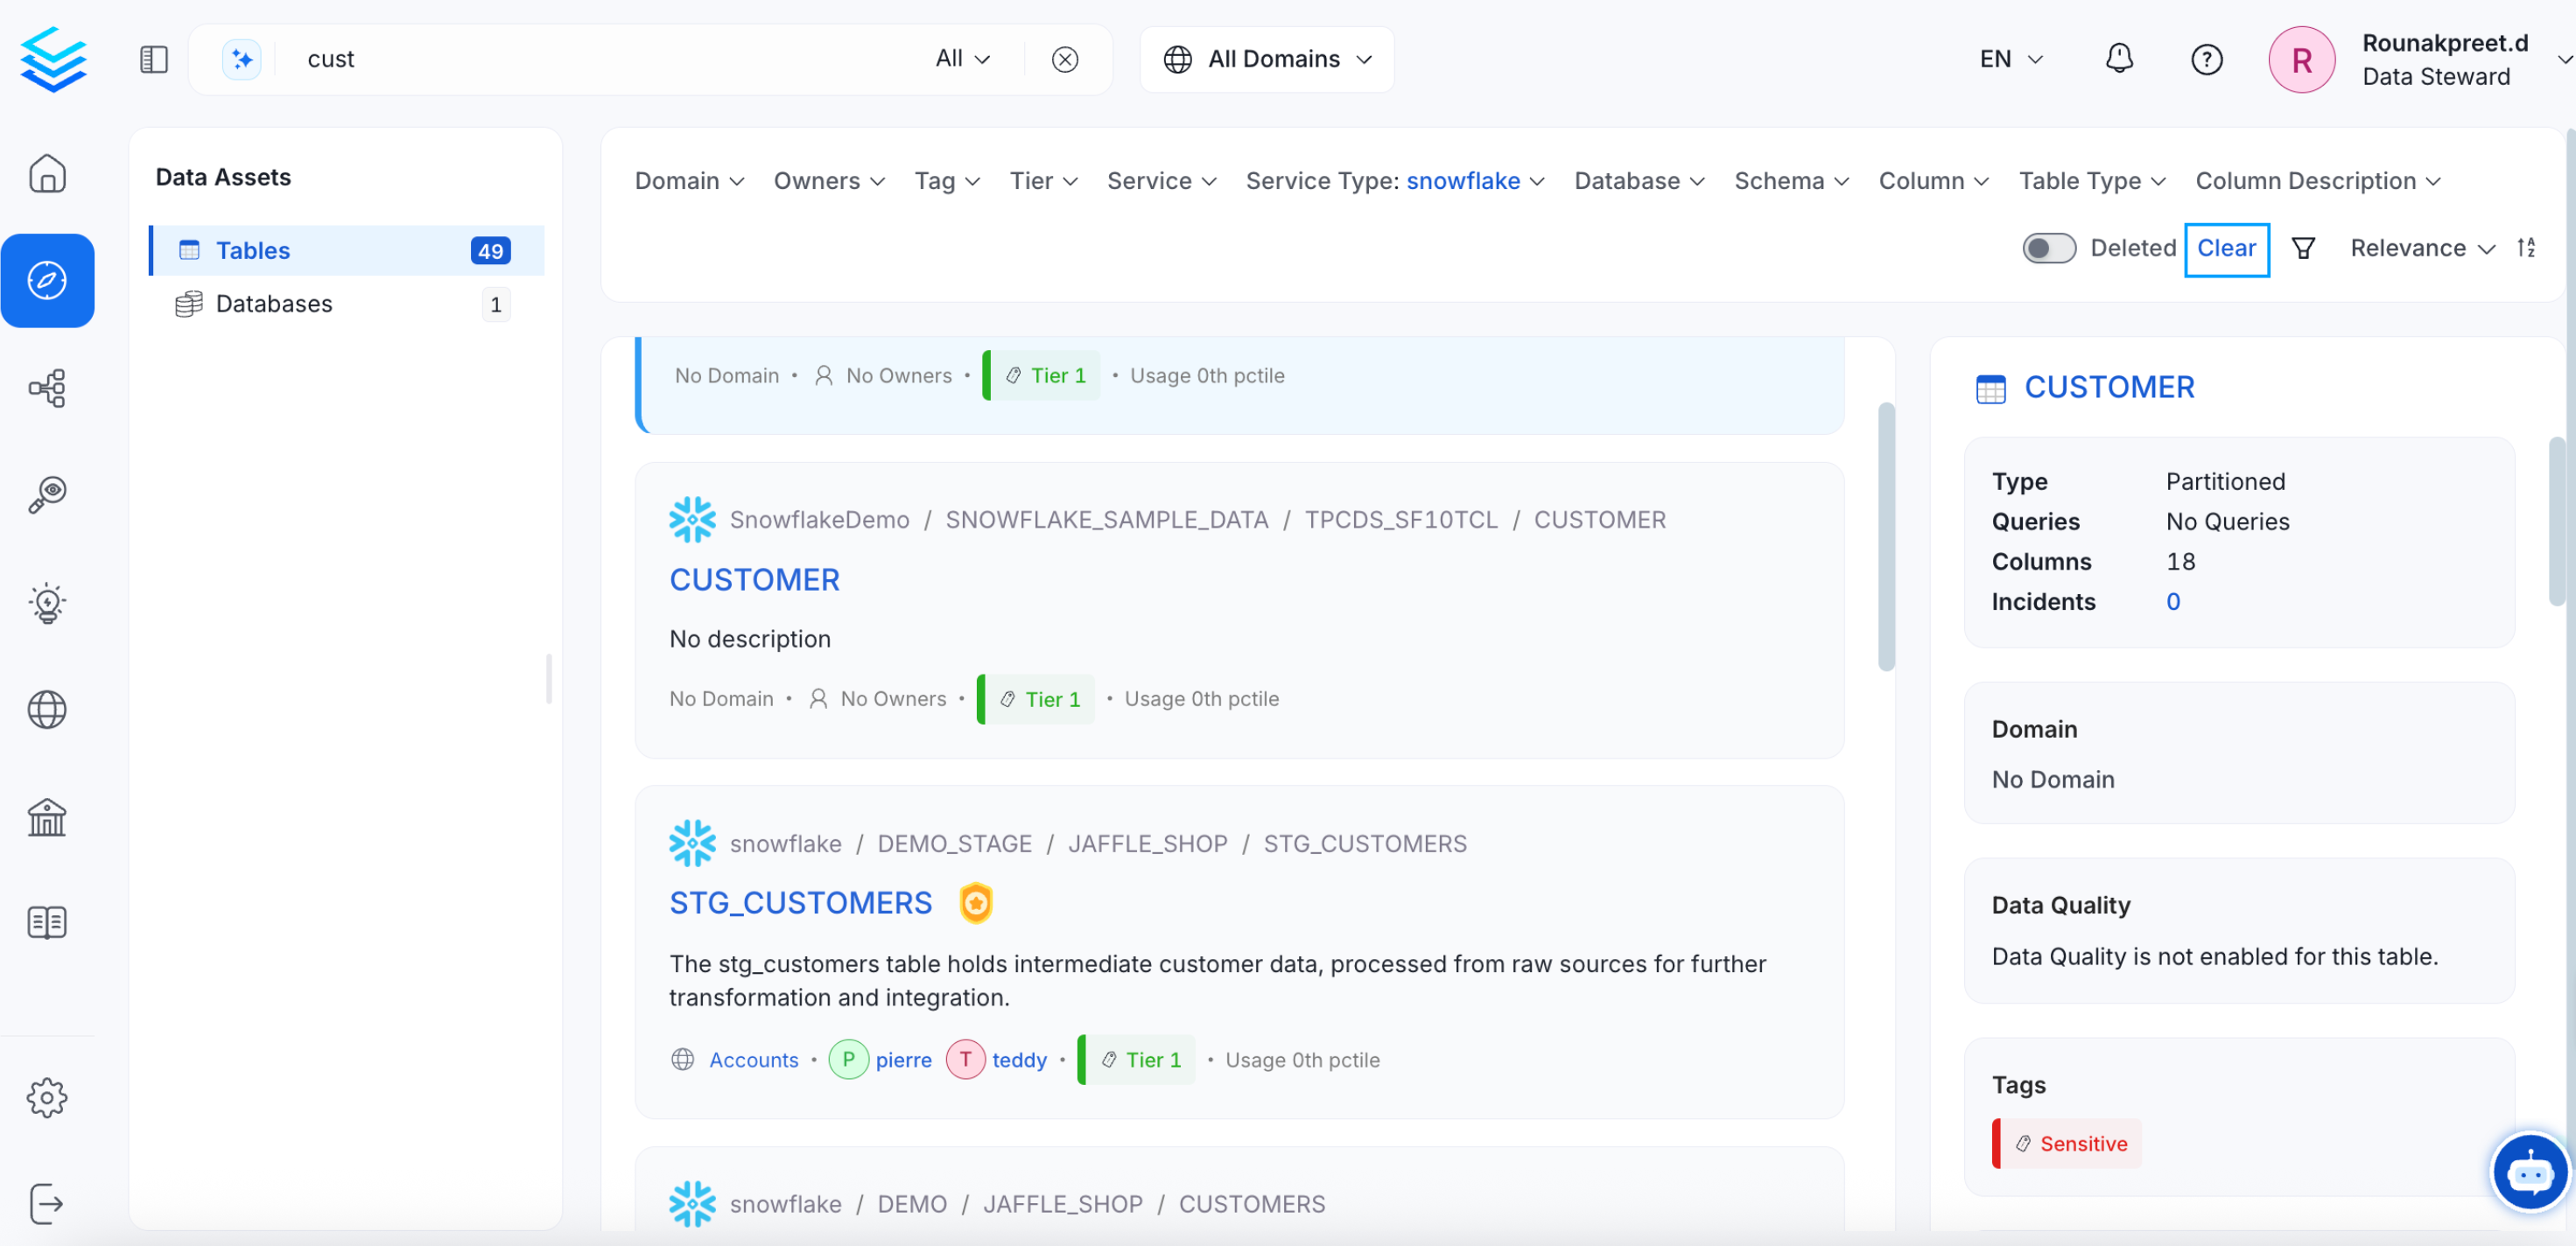This screenshot has width=2576, height=1246.
Task: Toggle the sidebar collapse panel icon
Action: click(x=153, y=59)
